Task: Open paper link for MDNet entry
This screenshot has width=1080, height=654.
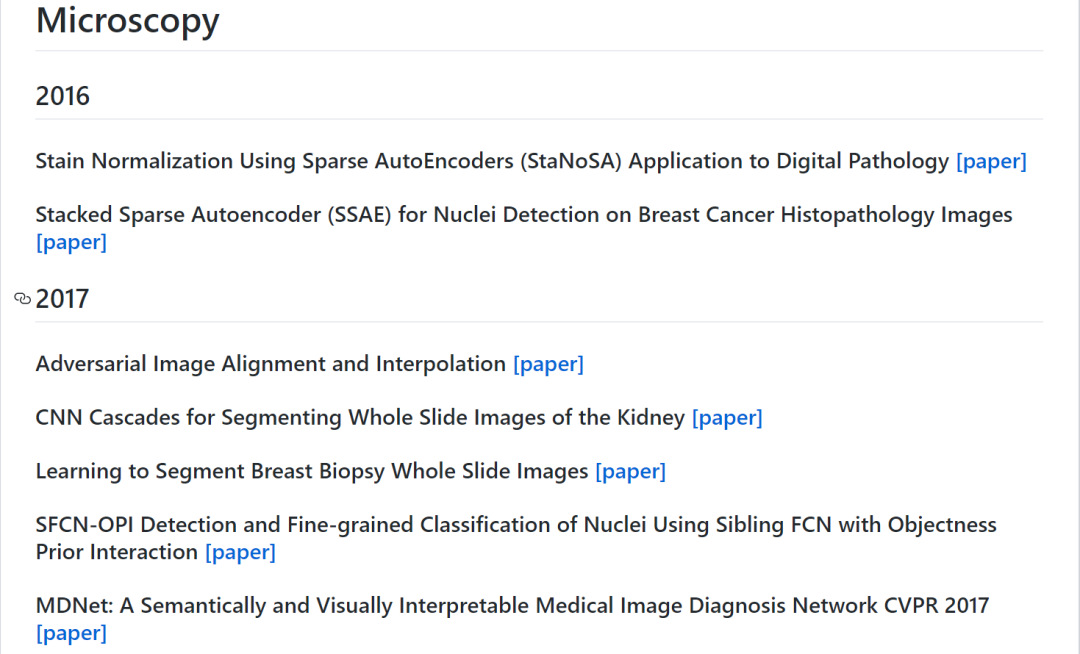Action: [71, 633]
